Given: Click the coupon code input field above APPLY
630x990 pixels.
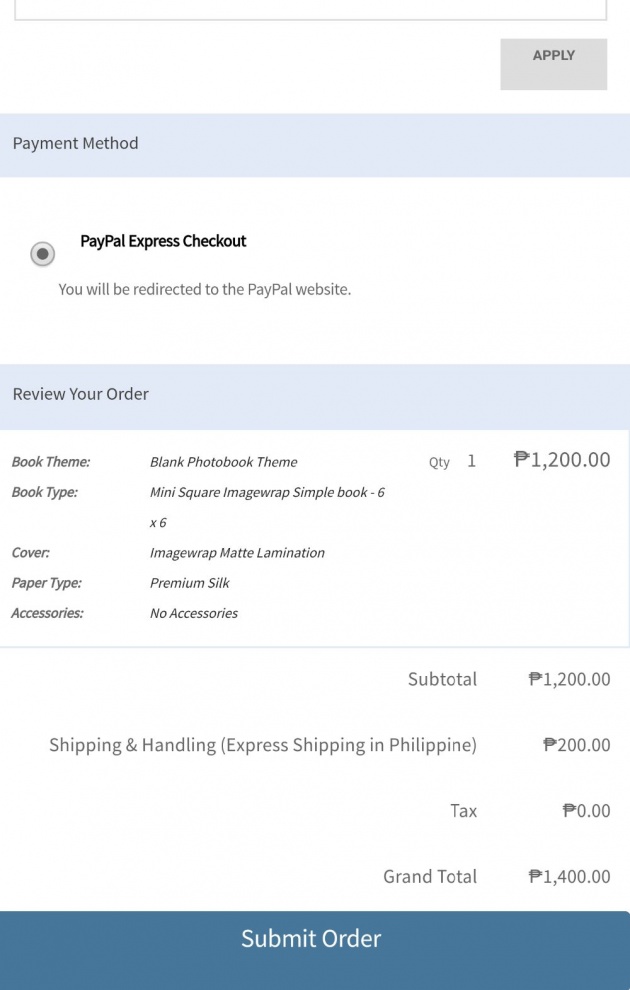Looking at the screenshot, I should pyautogui.click(x=311, y=9).
